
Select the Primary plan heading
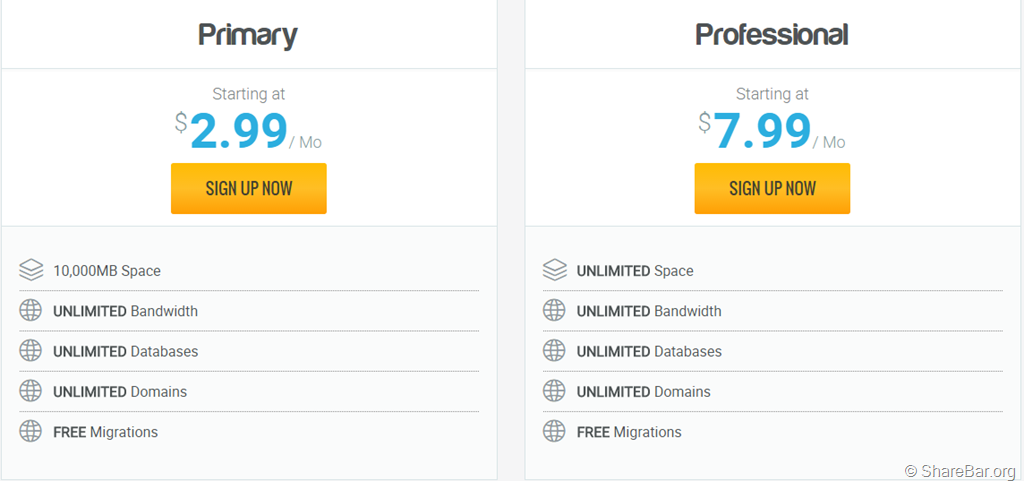coord(248,35)
